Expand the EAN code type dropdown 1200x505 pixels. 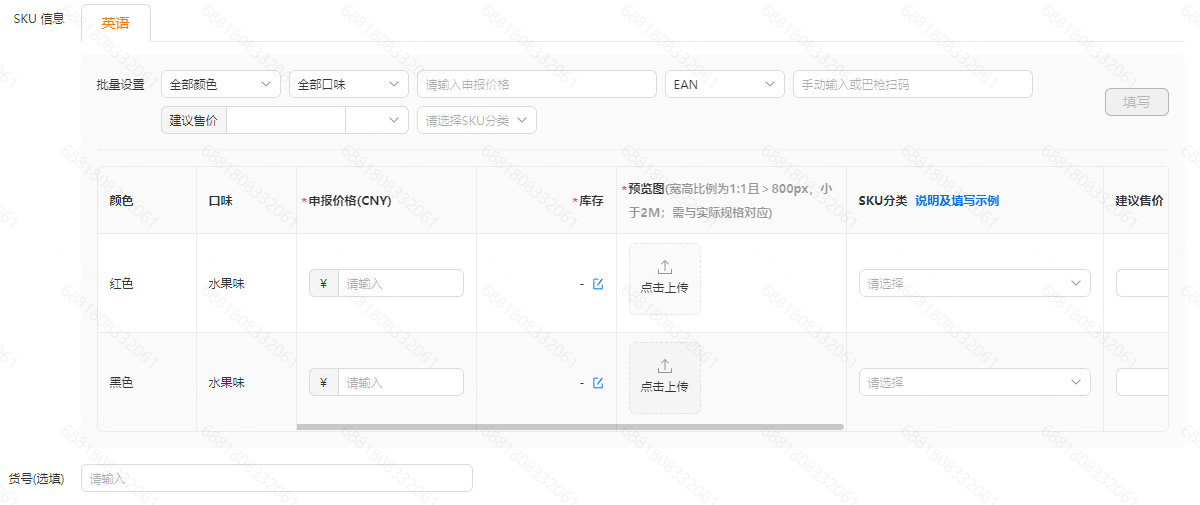(724, 85)
